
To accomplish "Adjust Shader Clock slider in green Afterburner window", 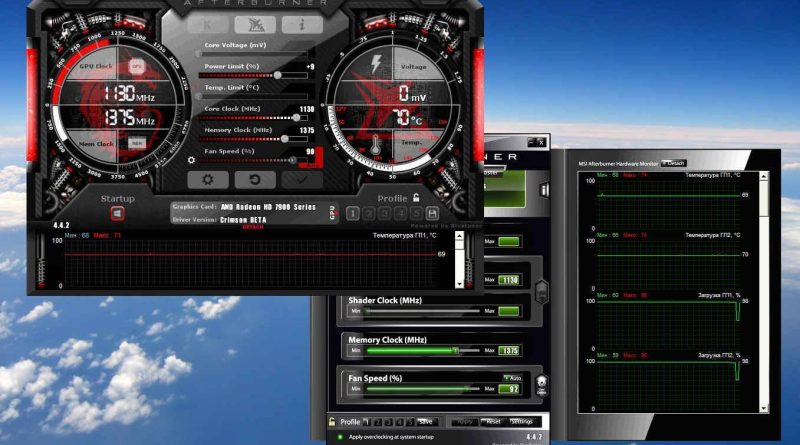I will [x=422, y=311].
